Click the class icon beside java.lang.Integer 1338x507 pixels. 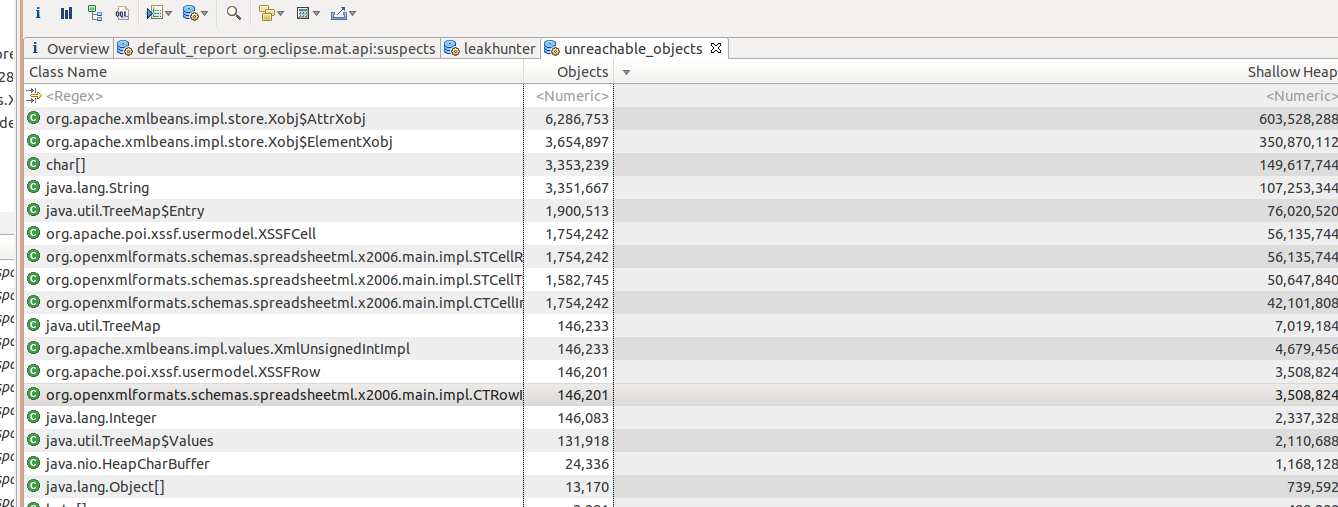click(x=33, y=417)
